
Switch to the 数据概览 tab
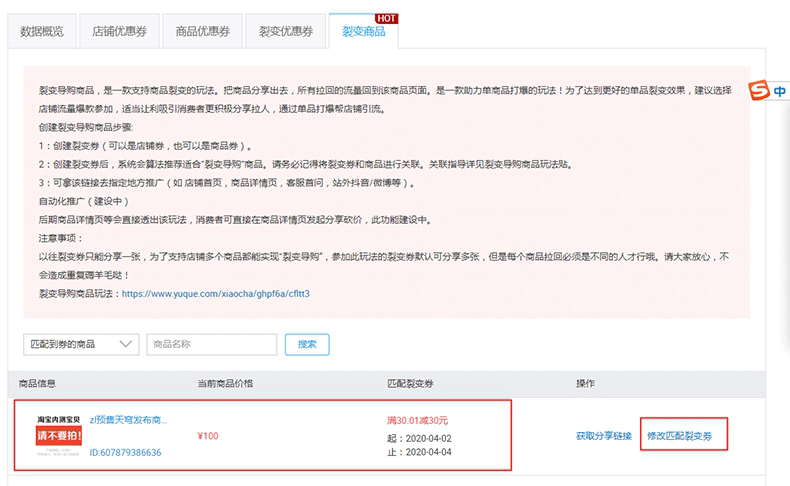point(42,31)
